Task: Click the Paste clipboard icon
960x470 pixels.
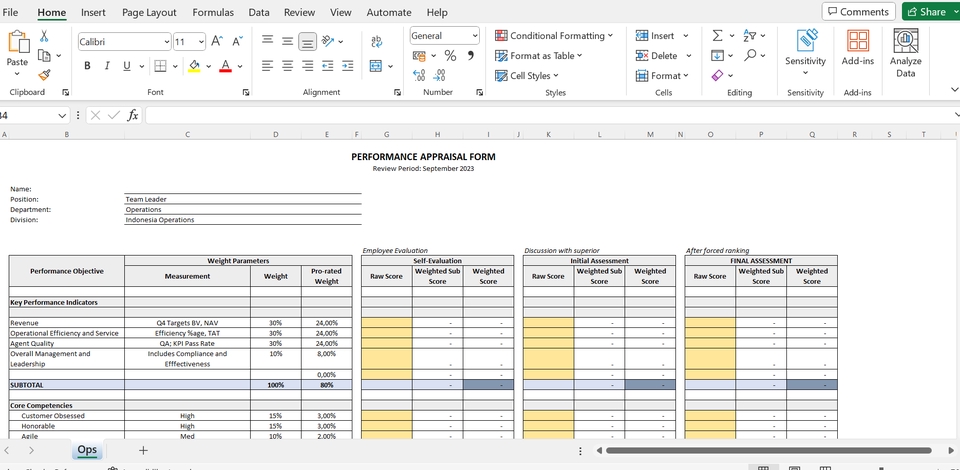Action: [x=17, y=42]
